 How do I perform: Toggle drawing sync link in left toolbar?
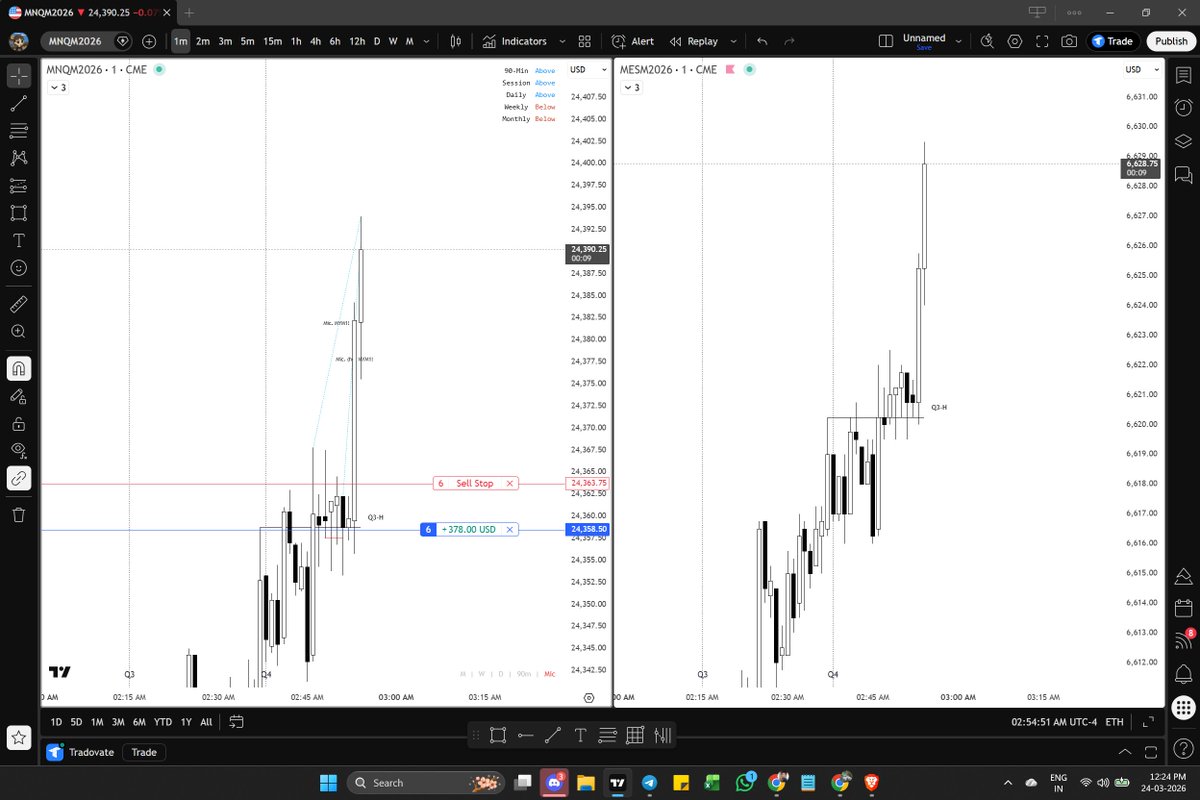pos(18,478)
